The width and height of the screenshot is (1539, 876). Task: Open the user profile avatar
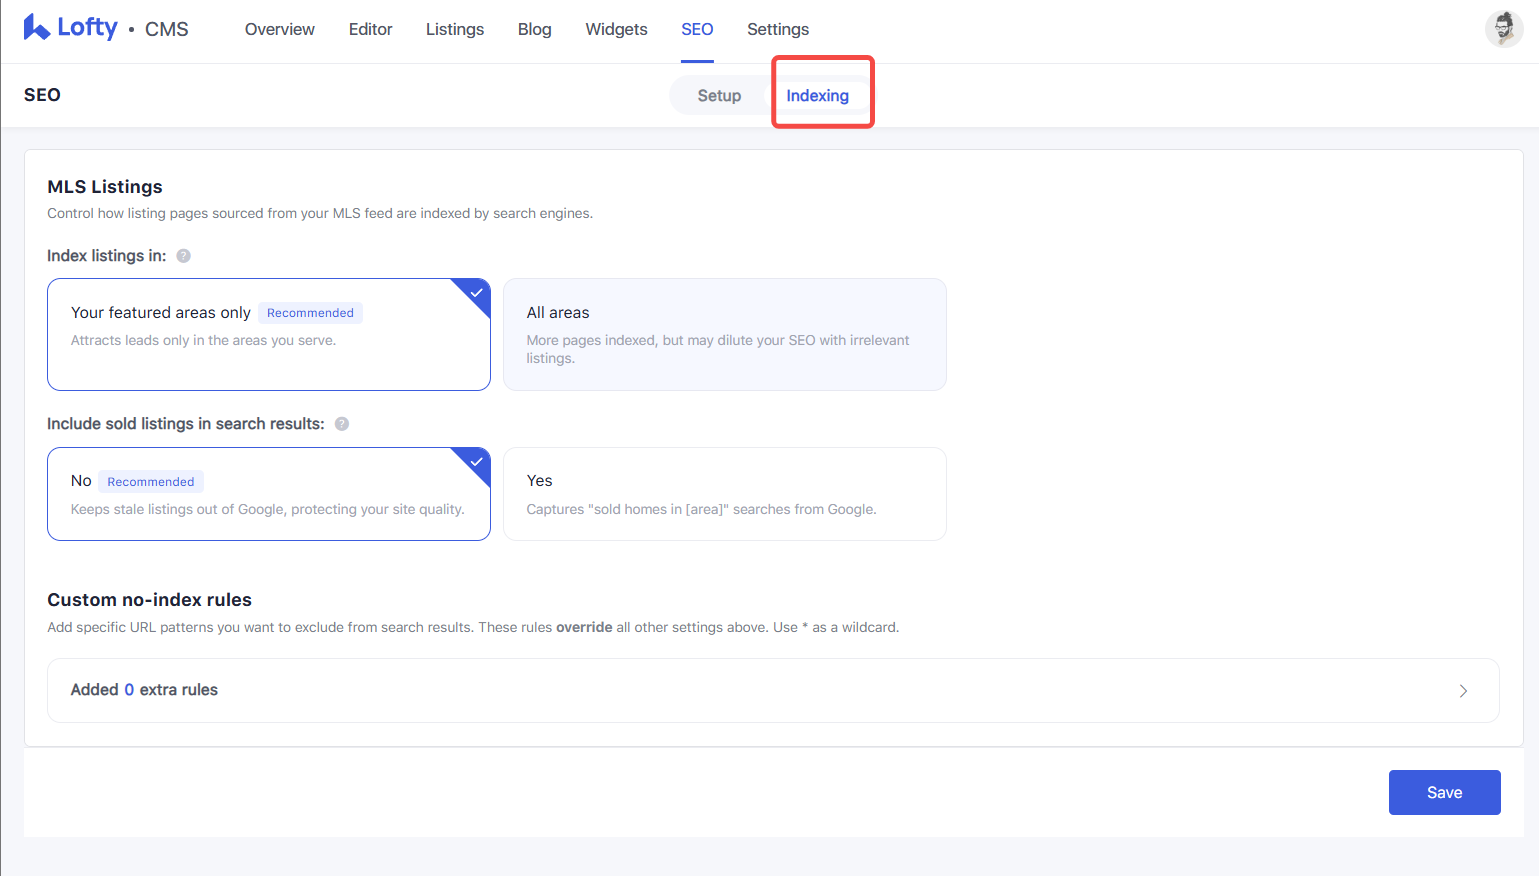coord(1504,29)
